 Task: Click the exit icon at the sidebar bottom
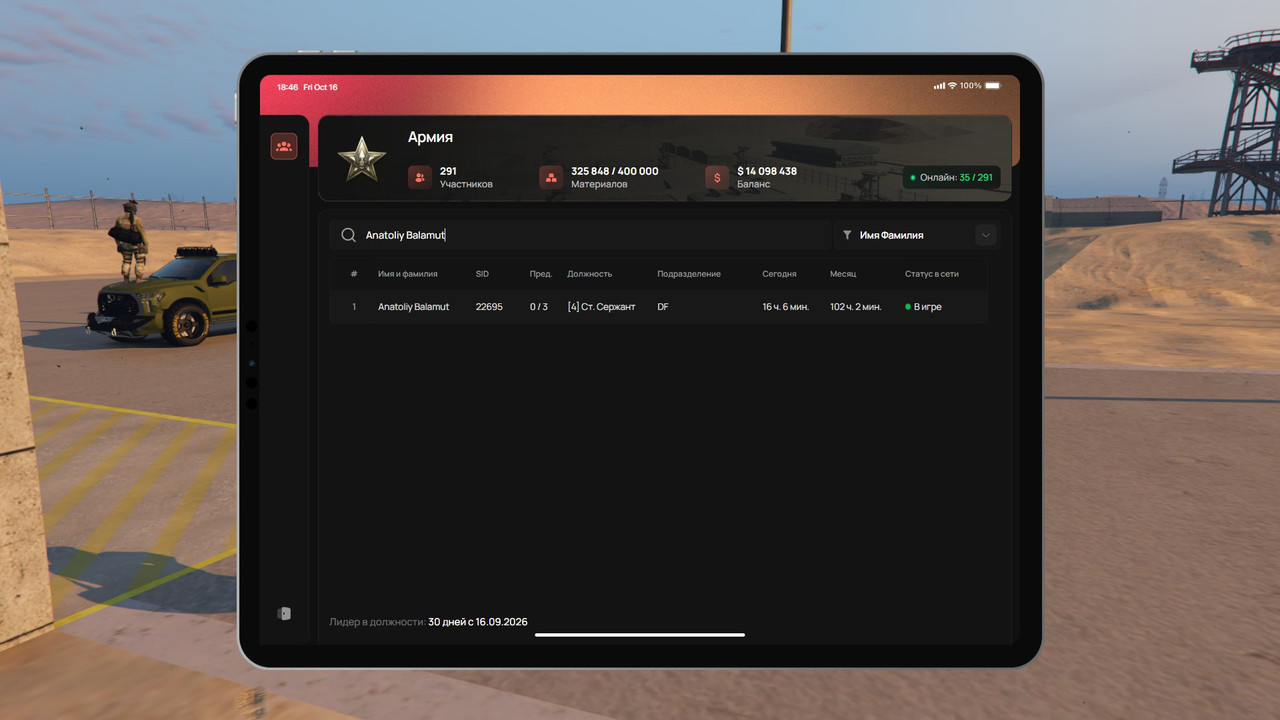(284, 613)
